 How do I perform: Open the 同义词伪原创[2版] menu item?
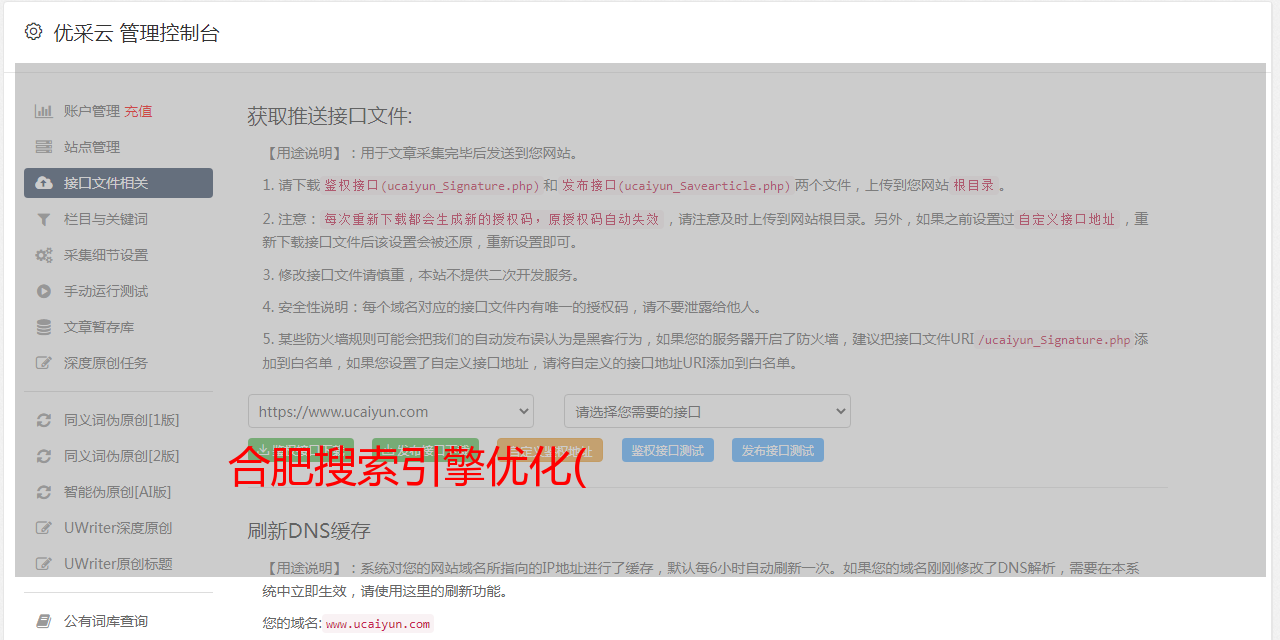tap(121, 456)
